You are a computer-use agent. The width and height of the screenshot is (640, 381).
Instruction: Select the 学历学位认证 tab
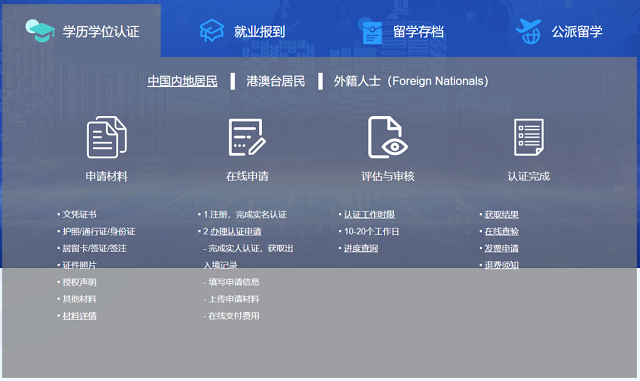82,31
